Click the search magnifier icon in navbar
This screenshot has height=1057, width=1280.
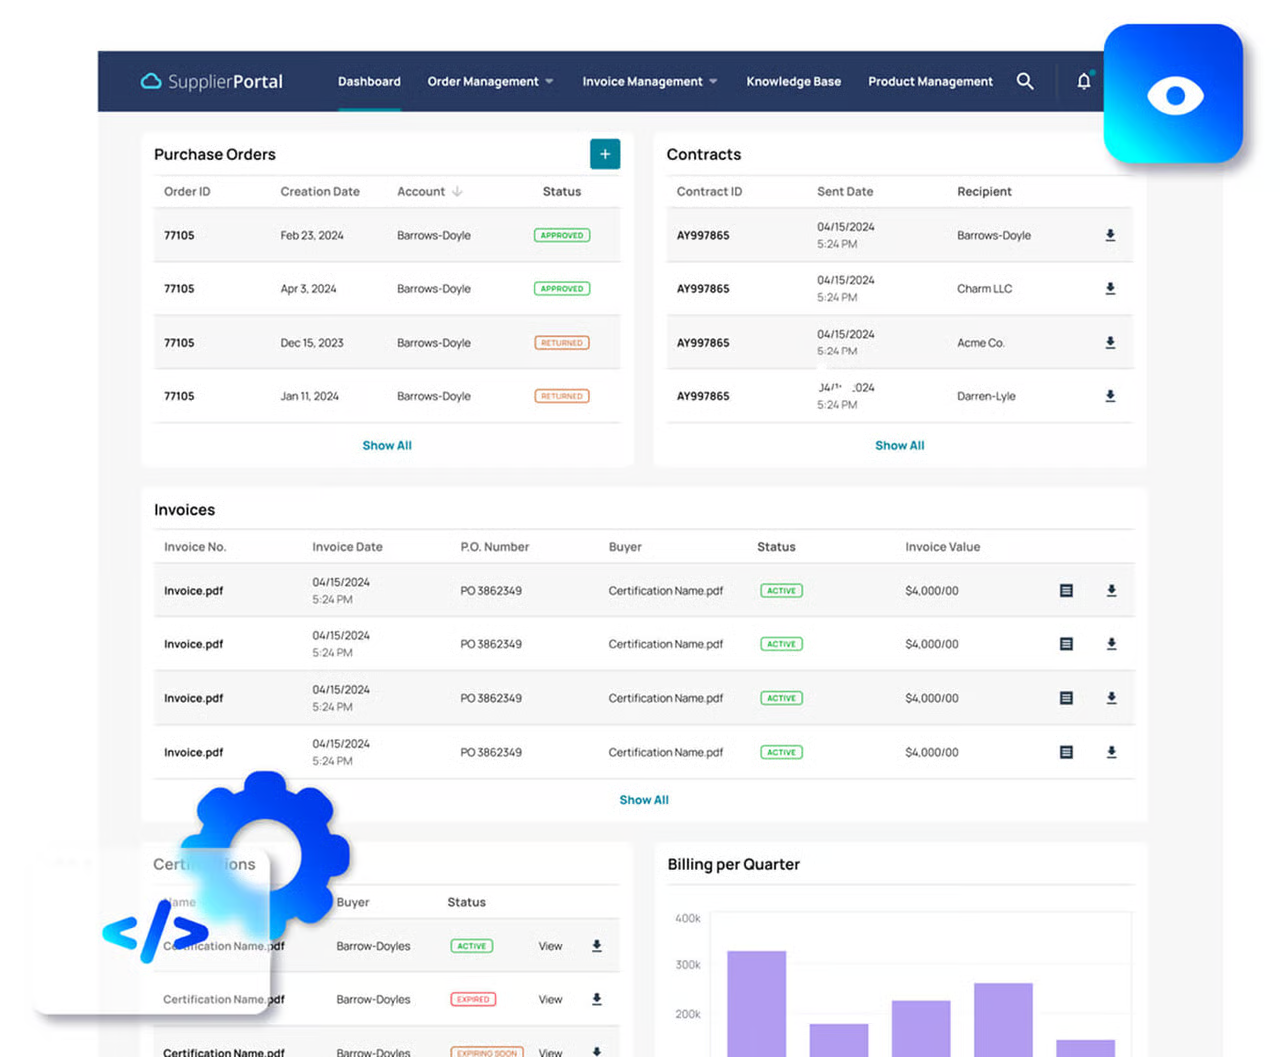click(1025, 81)
